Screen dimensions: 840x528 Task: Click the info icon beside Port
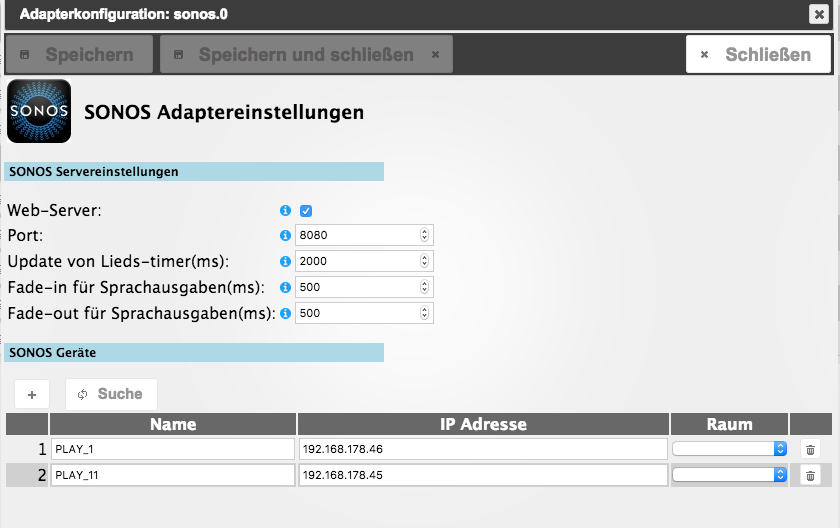tap(285, 235)
